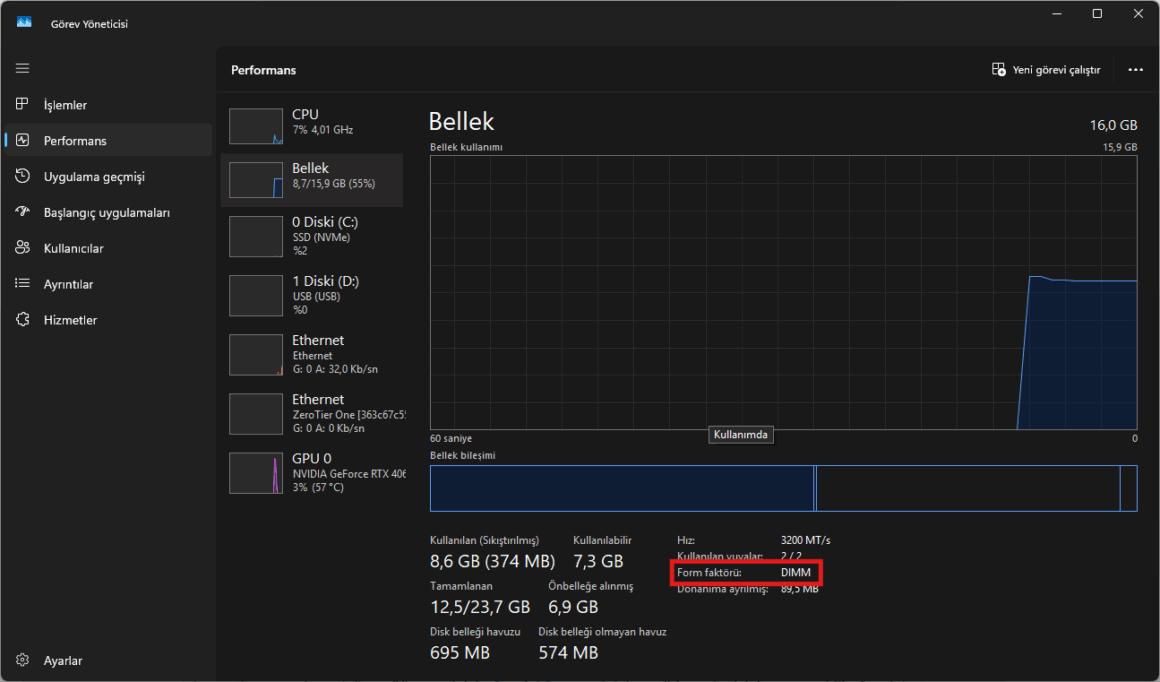
Task: Click the Kullanıcılar people icon
Action: click(x=22, y=248)
